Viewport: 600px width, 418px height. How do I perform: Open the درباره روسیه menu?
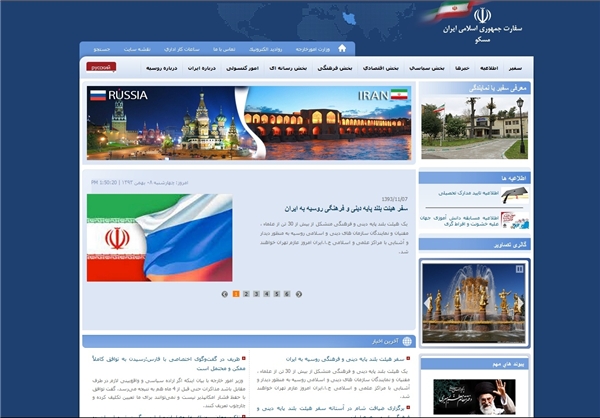[x=161, y=68]
